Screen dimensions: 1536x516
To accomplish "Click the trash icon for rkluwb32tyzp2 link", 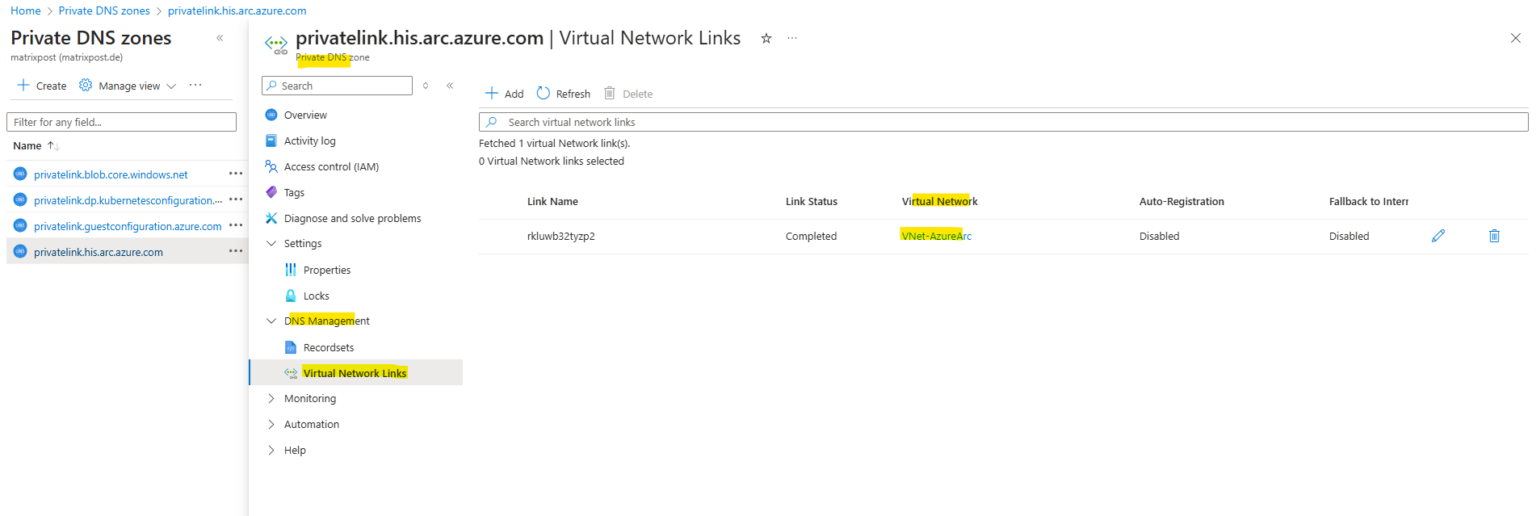I will click(1494, 236).
